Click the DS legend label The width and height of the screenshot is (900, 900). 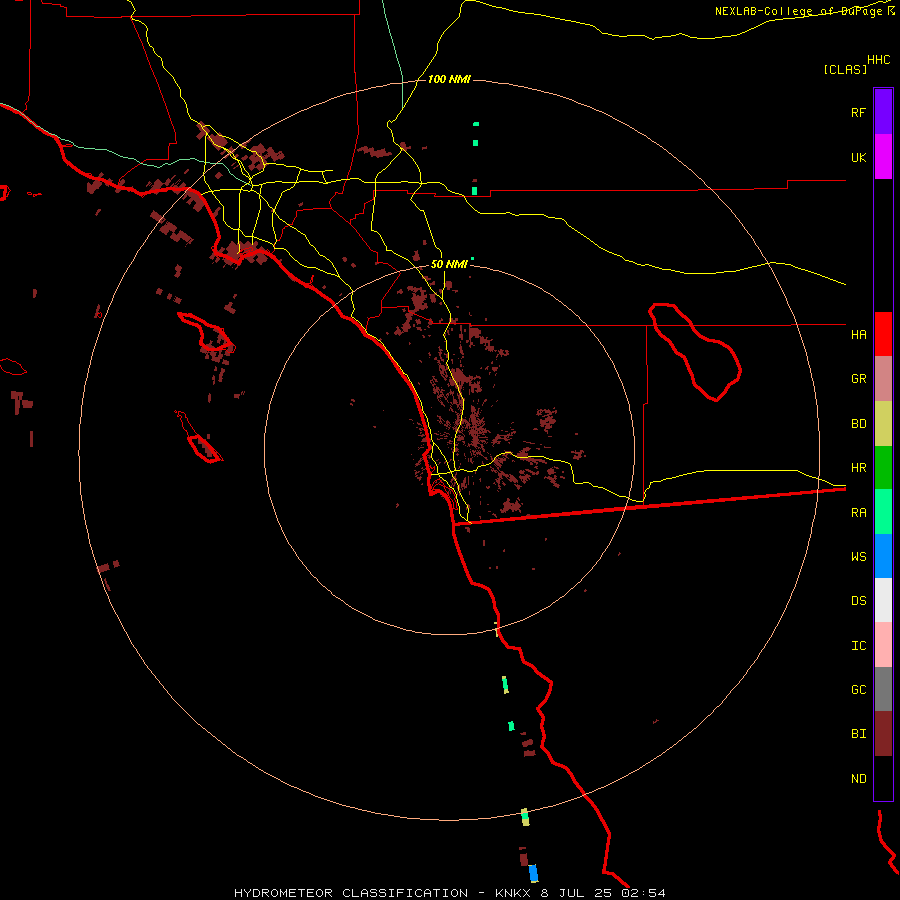[858, 600]
